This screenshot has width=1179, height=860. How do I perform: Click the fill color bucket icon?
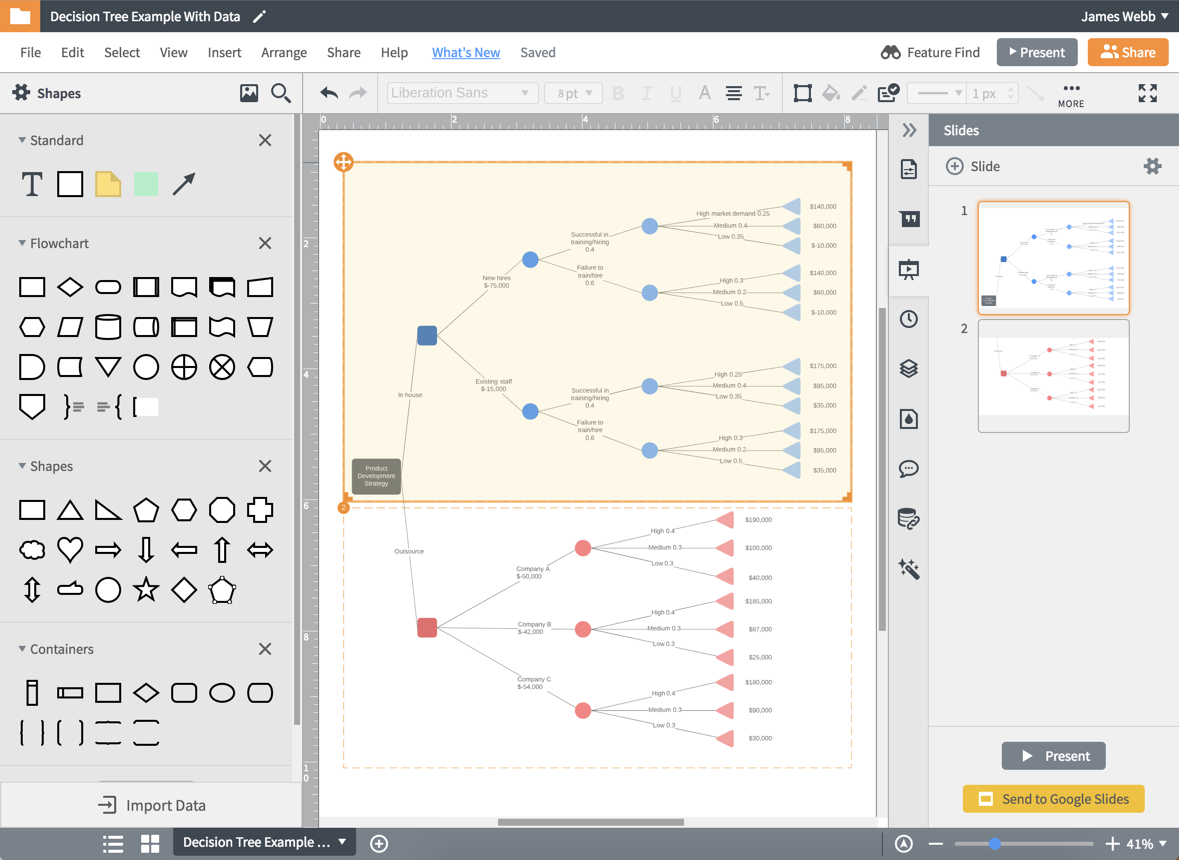[x=831, y=92]
